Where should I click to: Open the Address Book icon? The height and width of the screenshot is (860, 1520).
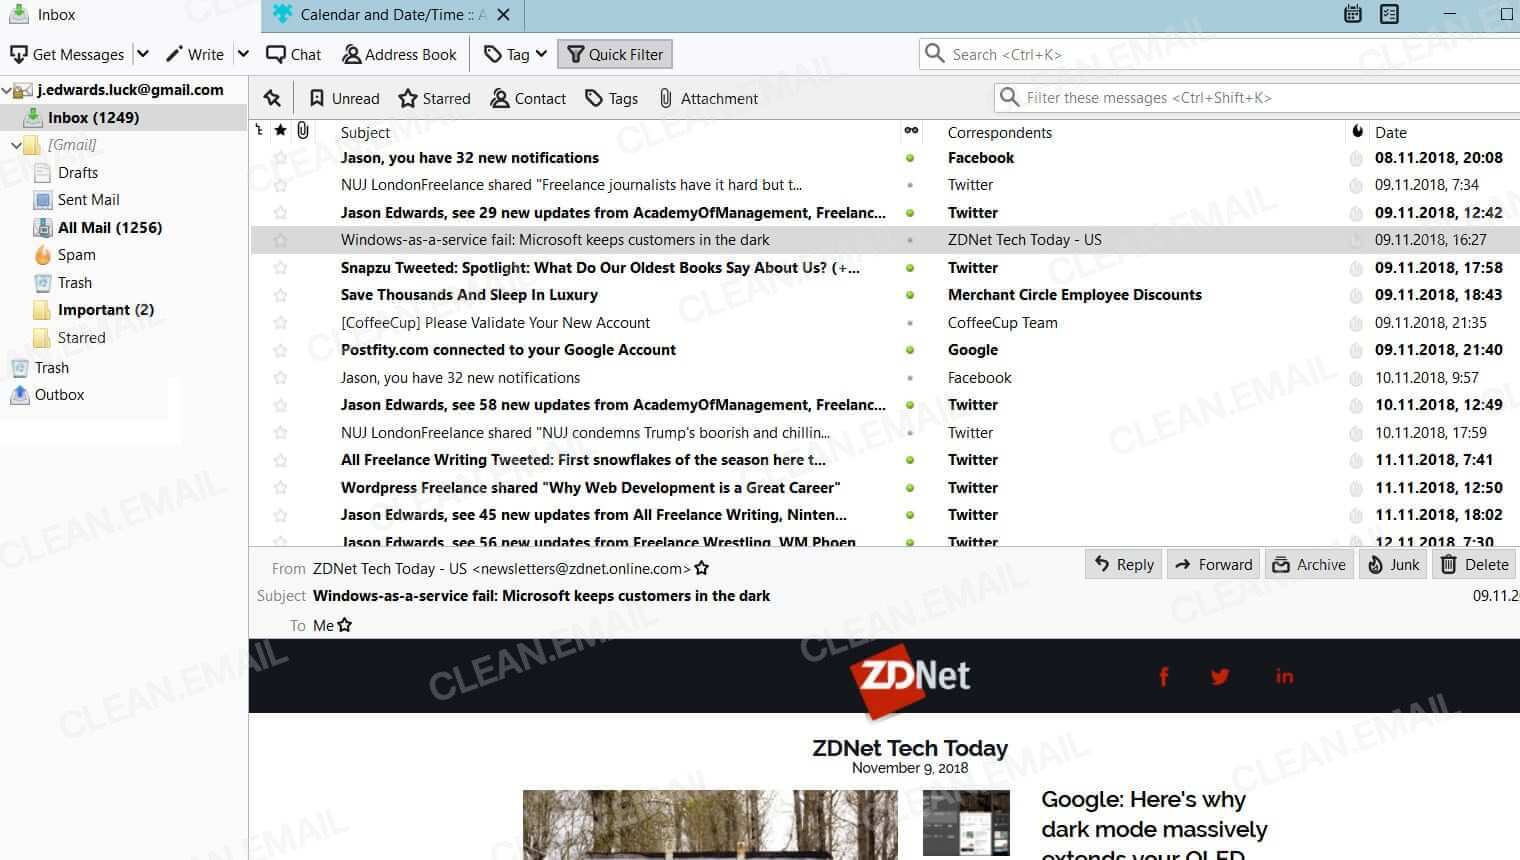click(399, 54)
